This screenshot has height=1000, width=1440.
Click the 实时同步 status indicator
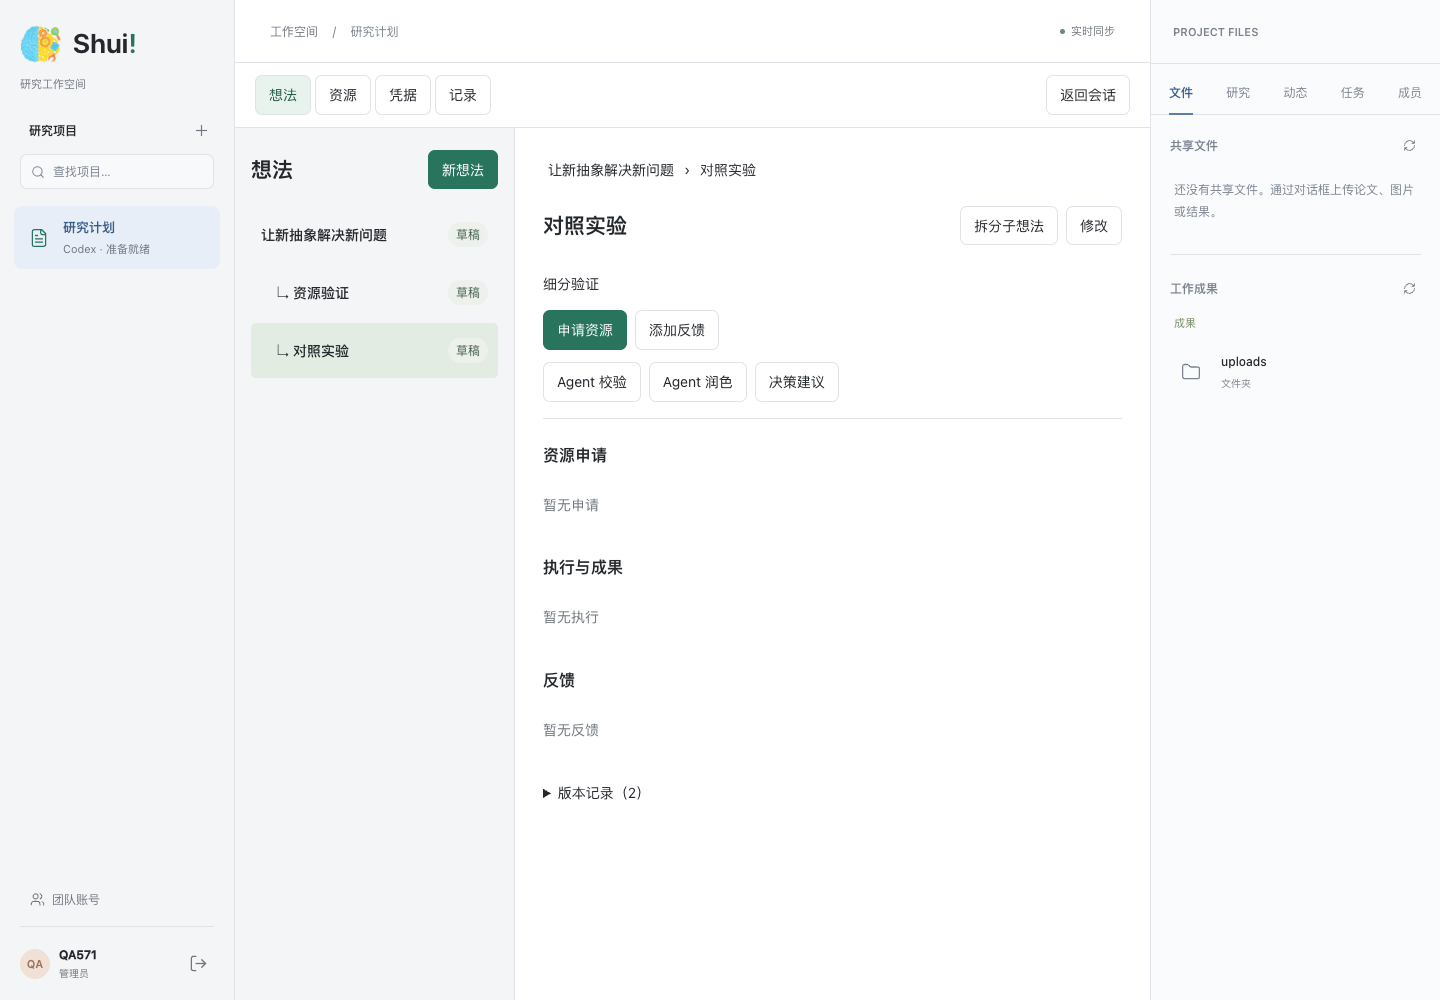1087,32
